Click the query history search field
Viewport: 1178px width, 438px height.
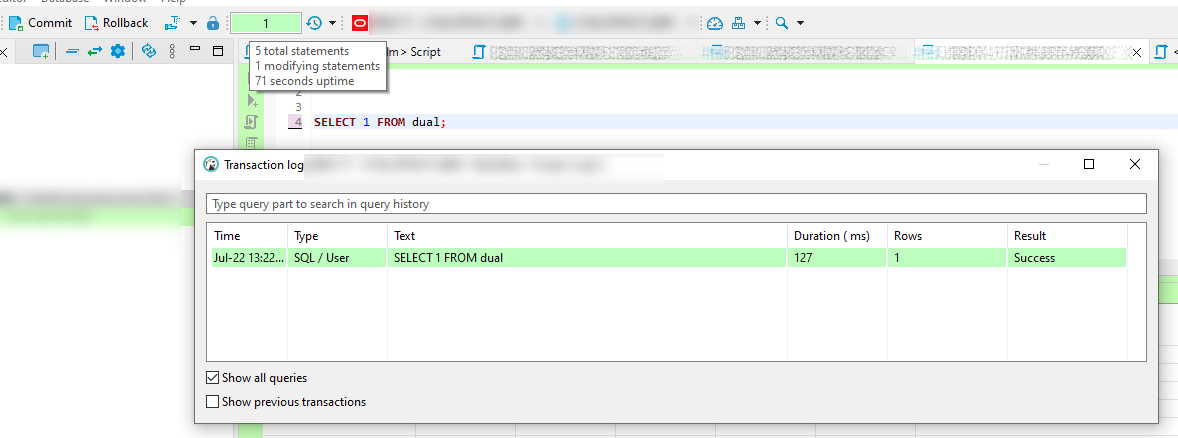(x=676, y=204)
